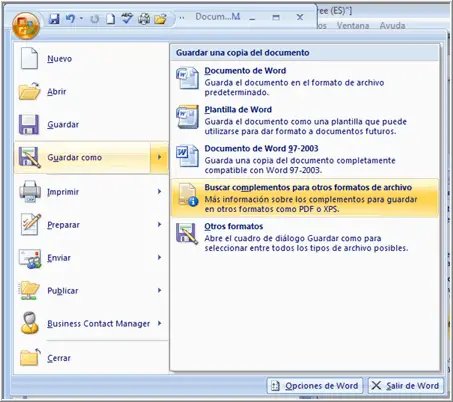Select the Guardar como menu label
Viewport: 453px width, 402px height.
click(x=75, y=157)
